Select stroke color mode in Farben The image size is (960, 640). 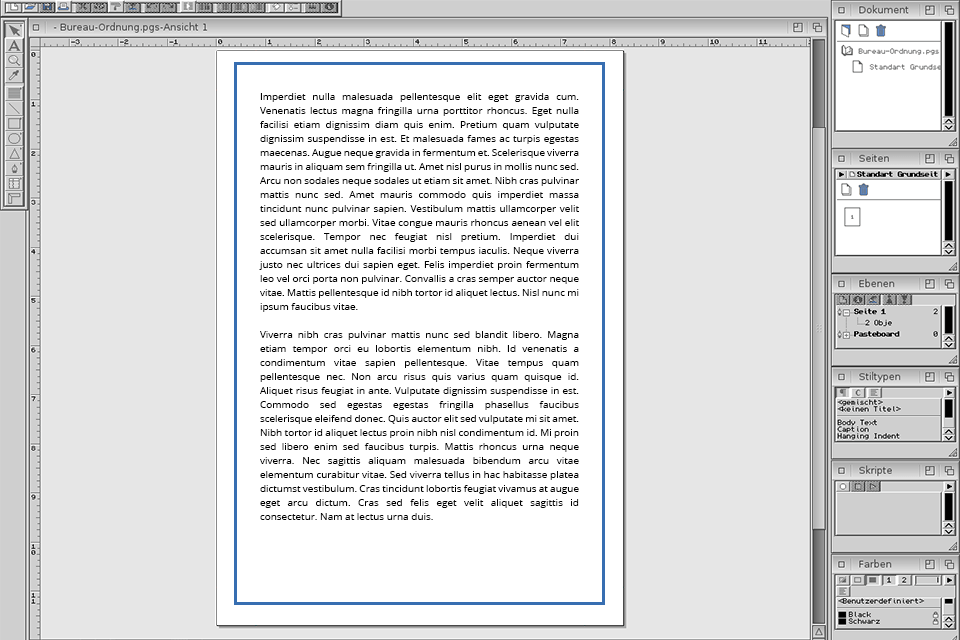[858, 580]
